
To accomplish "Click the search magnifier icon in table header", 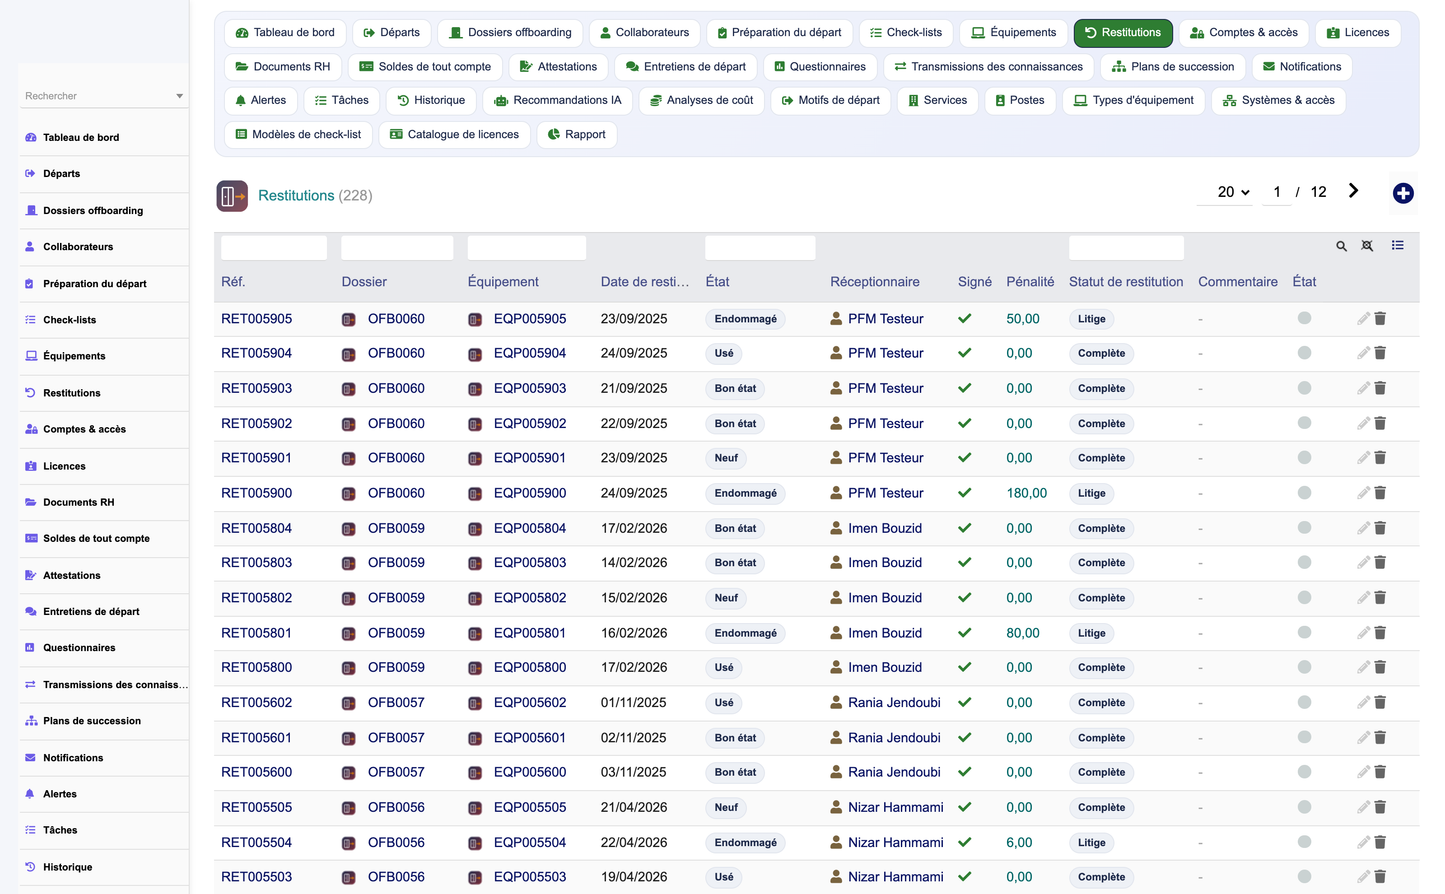I will tap(1341, 246).
